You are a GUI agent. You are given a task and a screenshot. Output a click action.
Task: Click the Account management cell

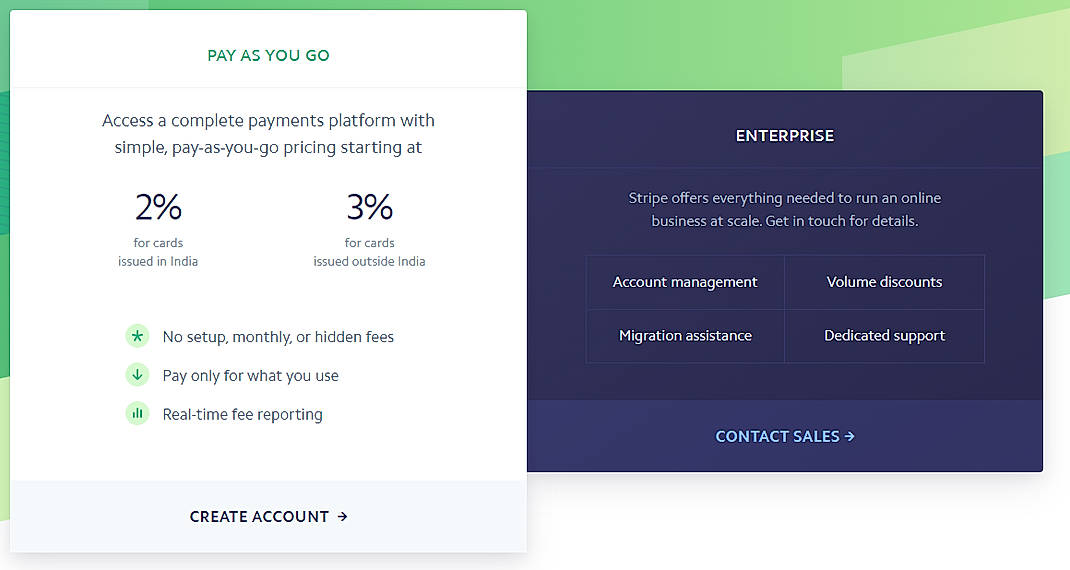685,282
